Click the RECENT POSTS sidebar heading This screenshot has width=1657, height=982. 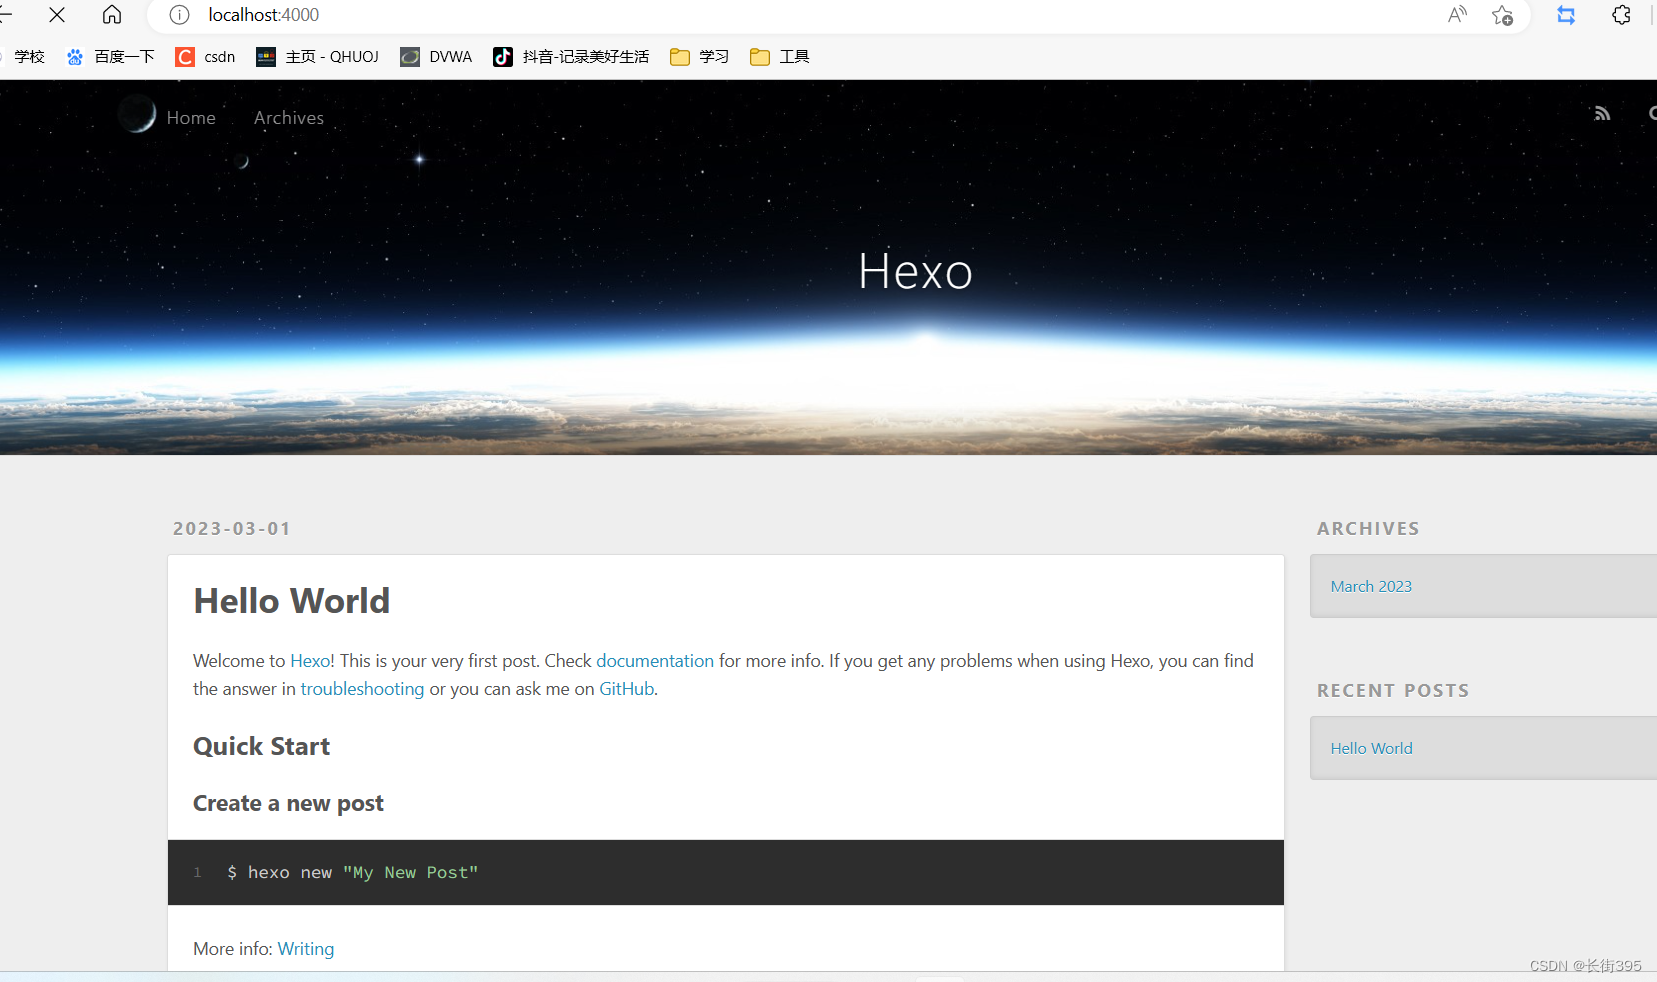[1393, 690]
